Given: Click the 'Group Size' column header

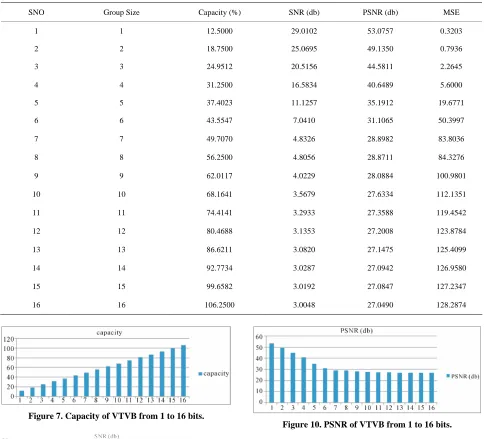Looking at the screenshot, I should [121, 12].
